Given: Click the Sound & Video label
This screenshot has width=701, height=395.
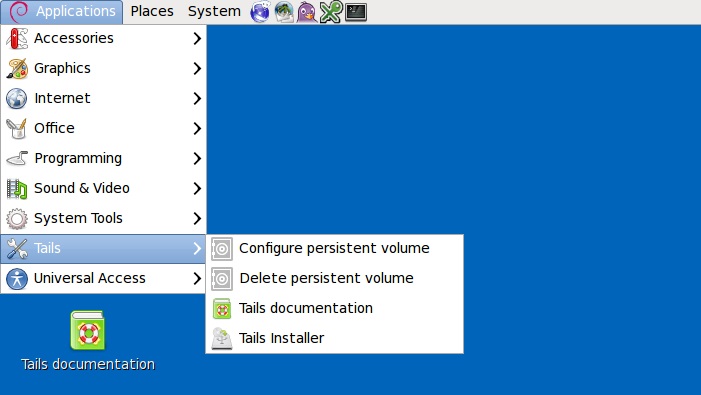Looking at the screenshot, I should pos(82,188).
